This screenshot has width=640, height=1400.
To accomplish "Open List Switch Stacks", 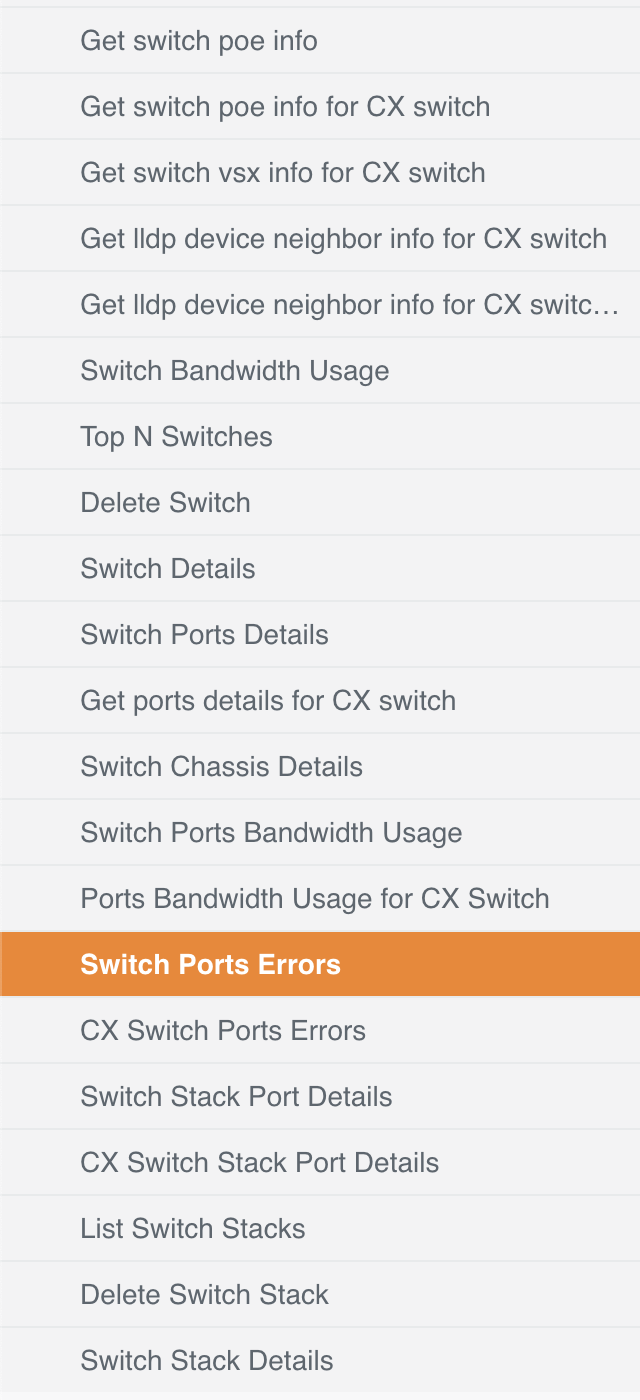I will [193, 1229].
